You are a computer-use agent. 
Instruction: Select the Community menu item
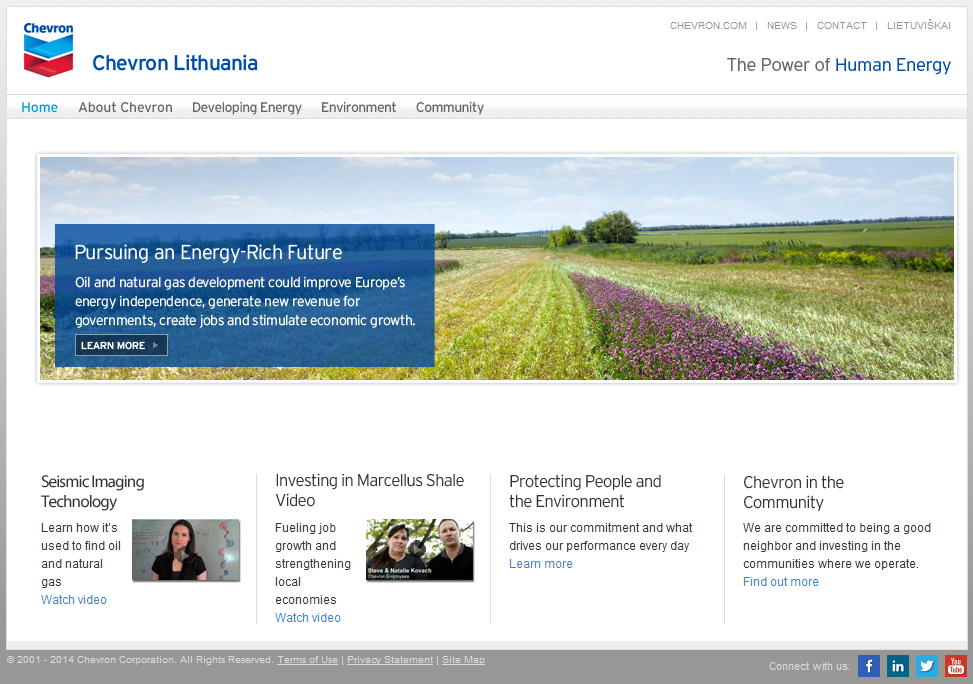tap(450, 107)
